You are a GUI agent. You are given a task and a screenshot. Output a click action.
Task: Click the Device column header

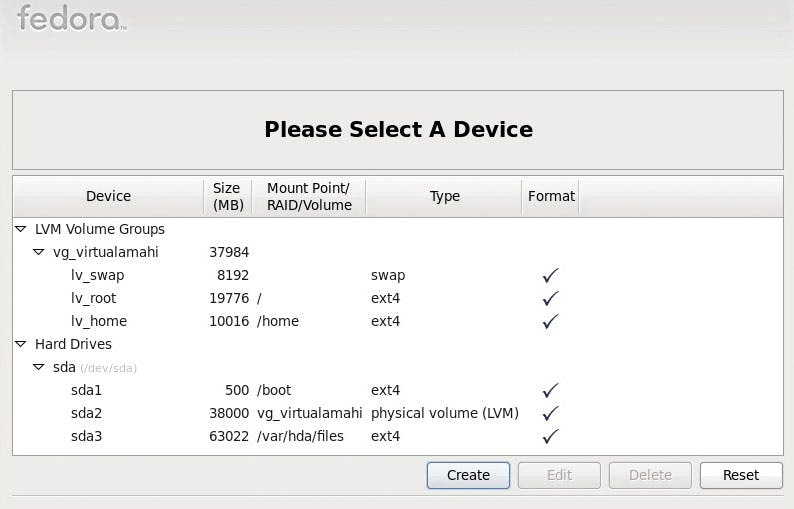[108, 197]
